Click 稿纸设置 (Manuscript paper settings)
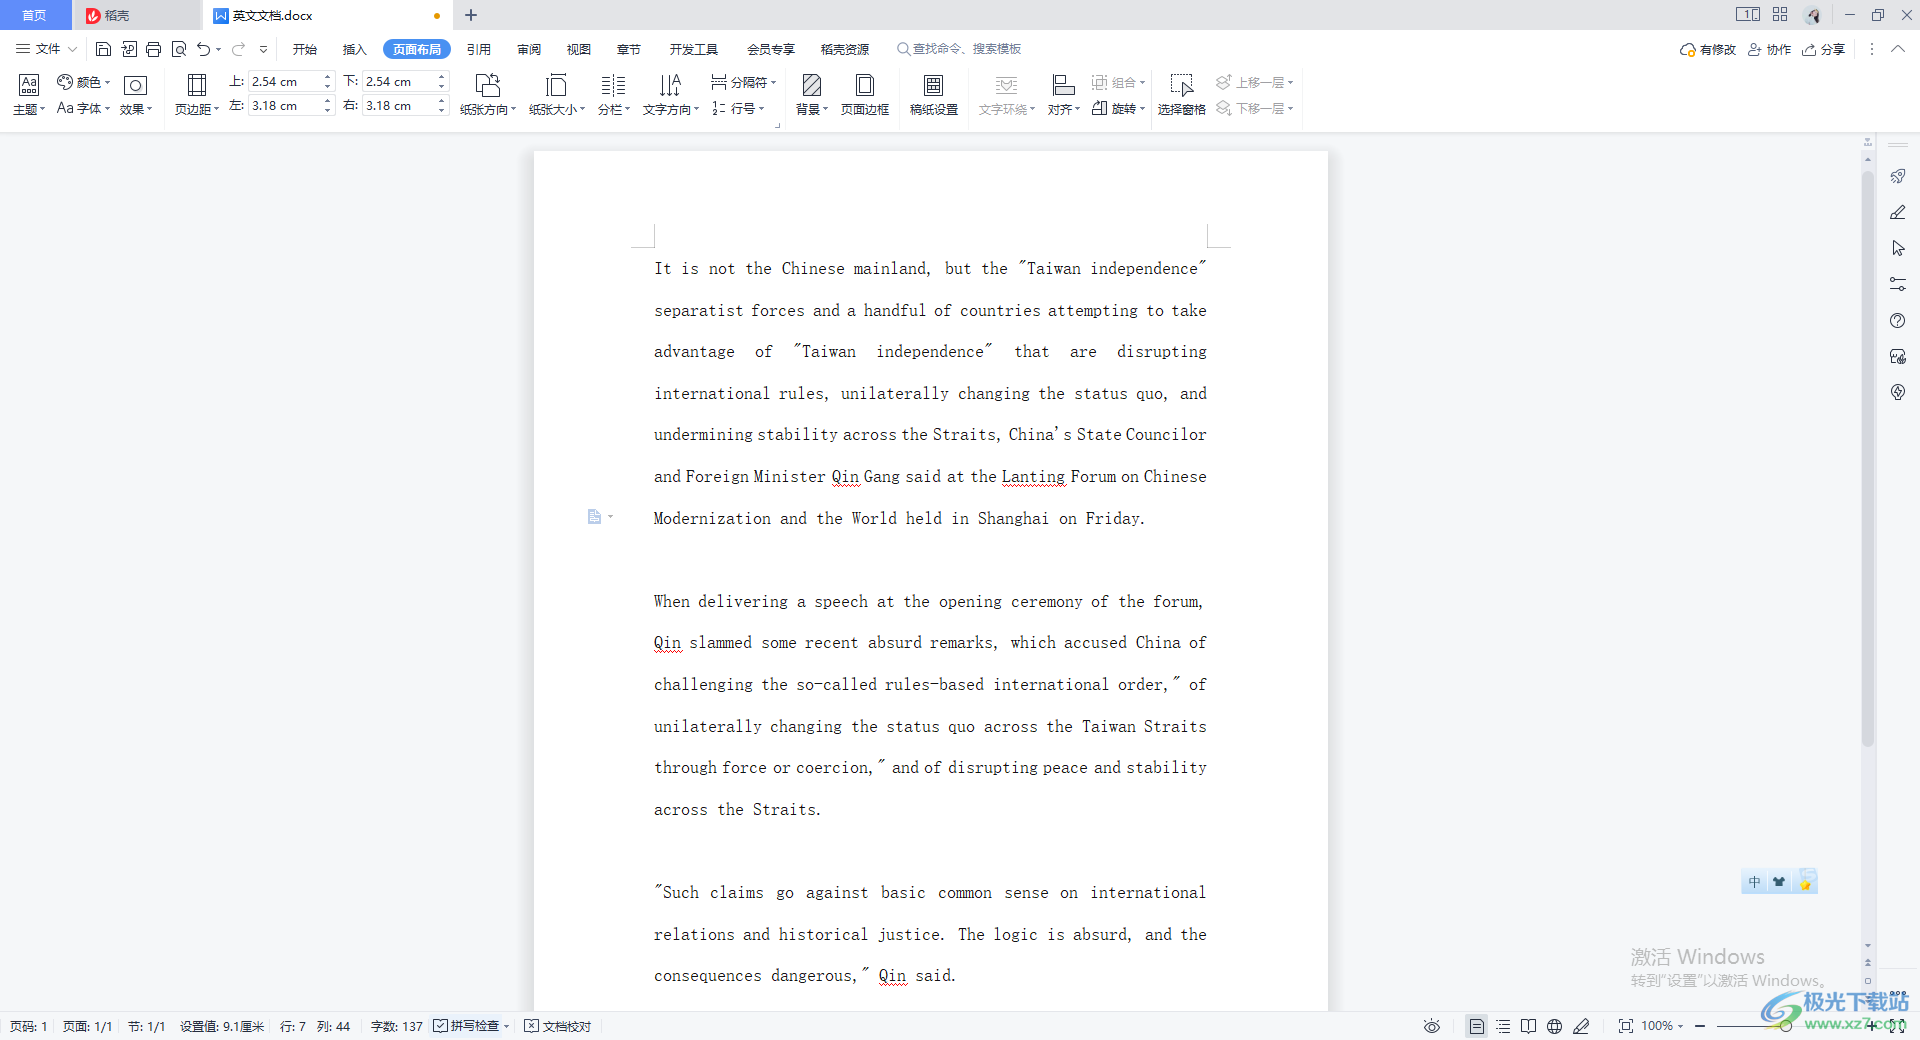The image size is (1920, 1040). [934, 95]
